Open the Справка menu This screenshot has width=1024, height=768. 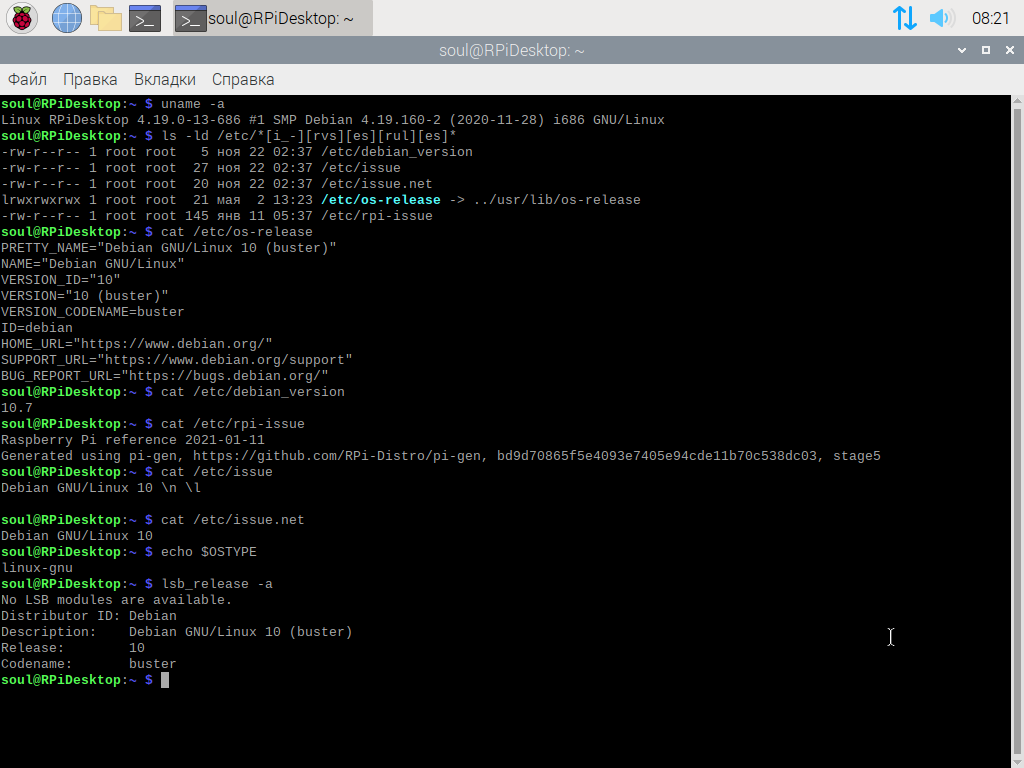(243, 80)
